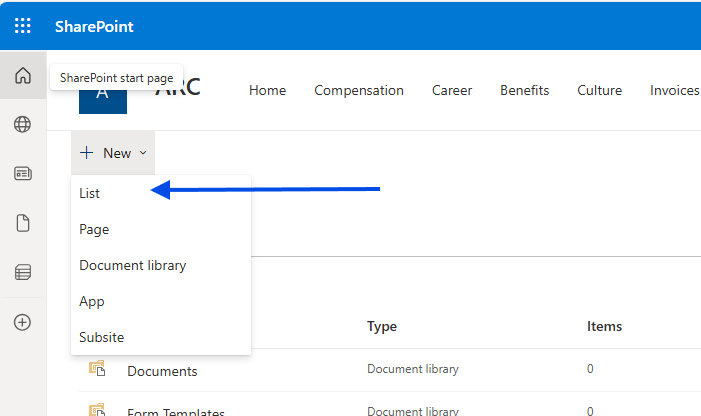Open My files page icon

coord(23,223)
